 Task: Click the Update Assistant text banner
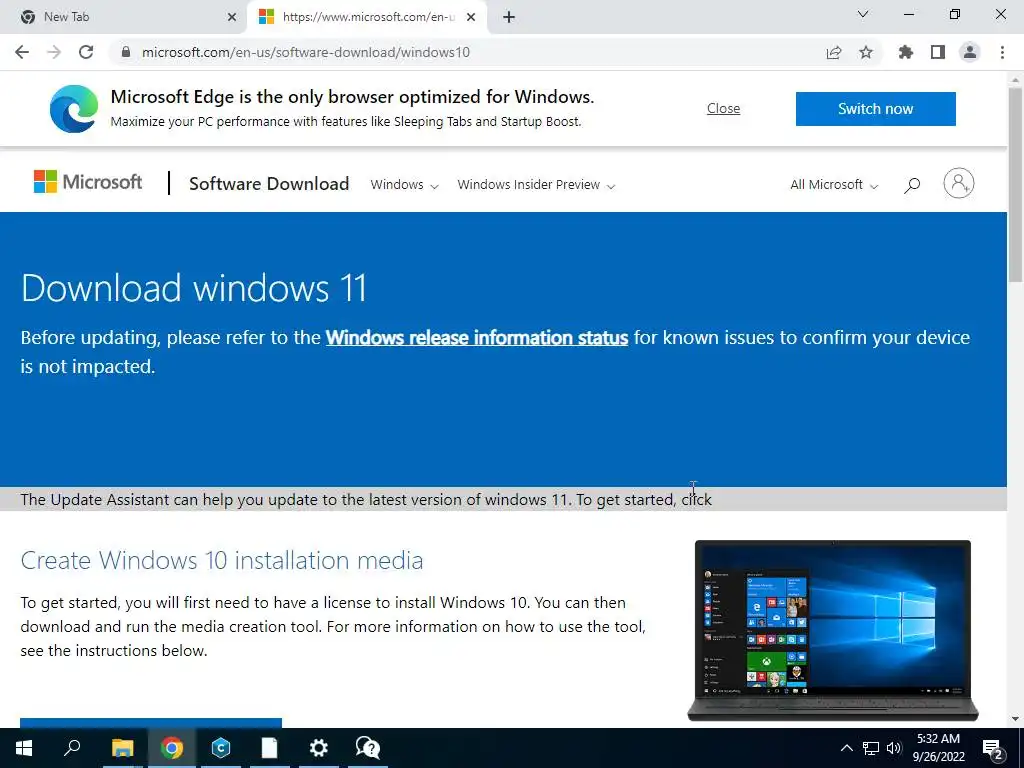(x=366, y=500)
